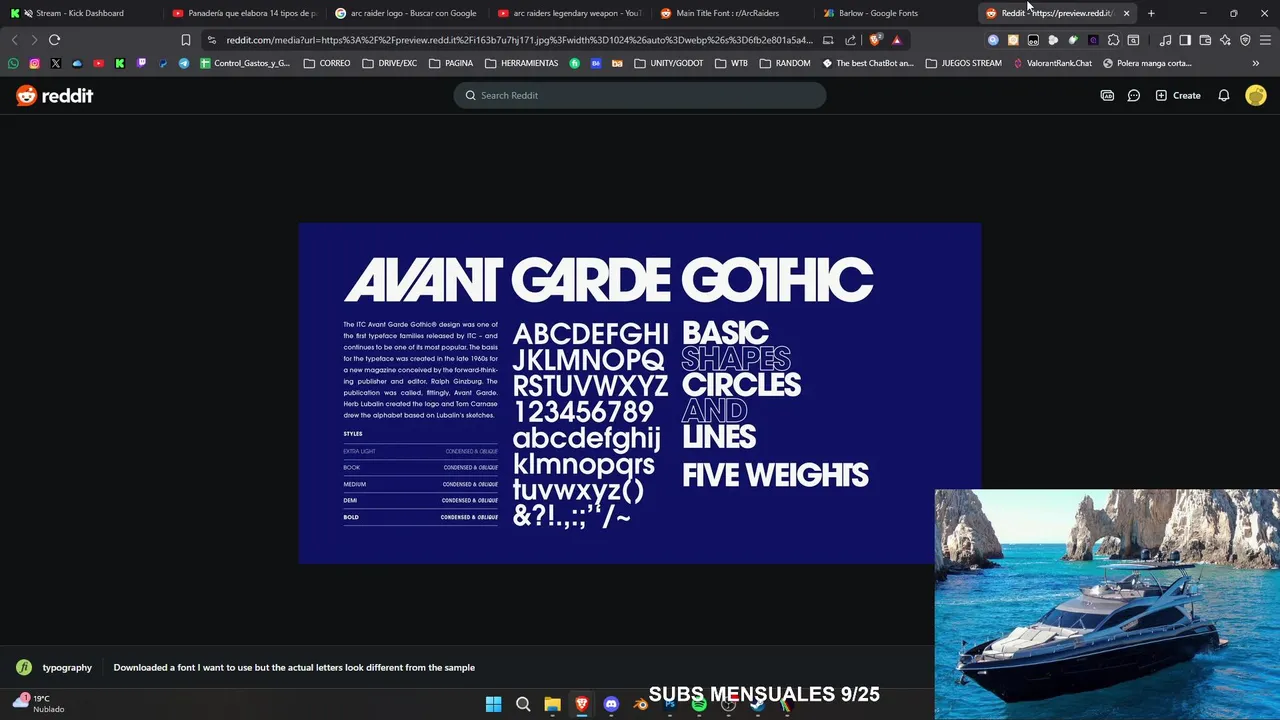1280x720 pixels.
Task: Expand the RANDOM bookmarks folder
Action: click(x=785, y=63)
